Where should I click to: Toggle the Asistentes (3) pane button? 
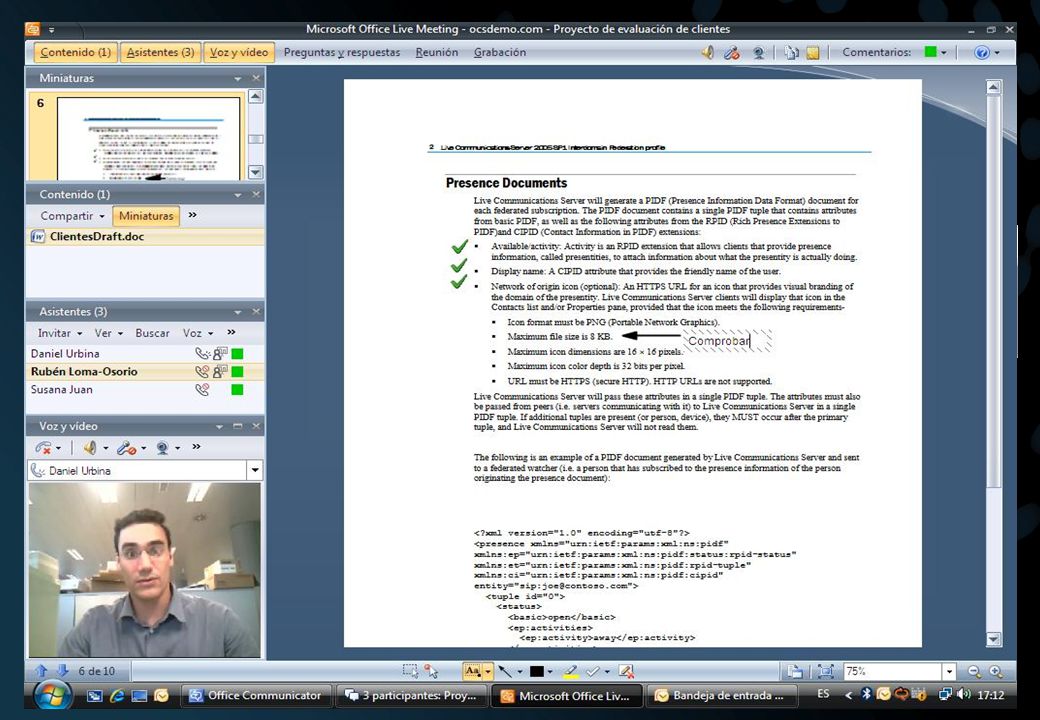(x=161, y=52)
